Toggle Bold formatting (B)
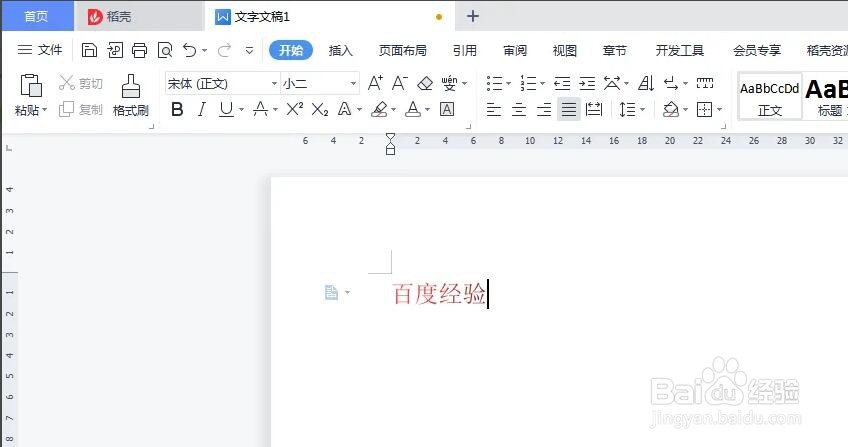This screenshot has height=447, width=848. (x=177, y=110)
